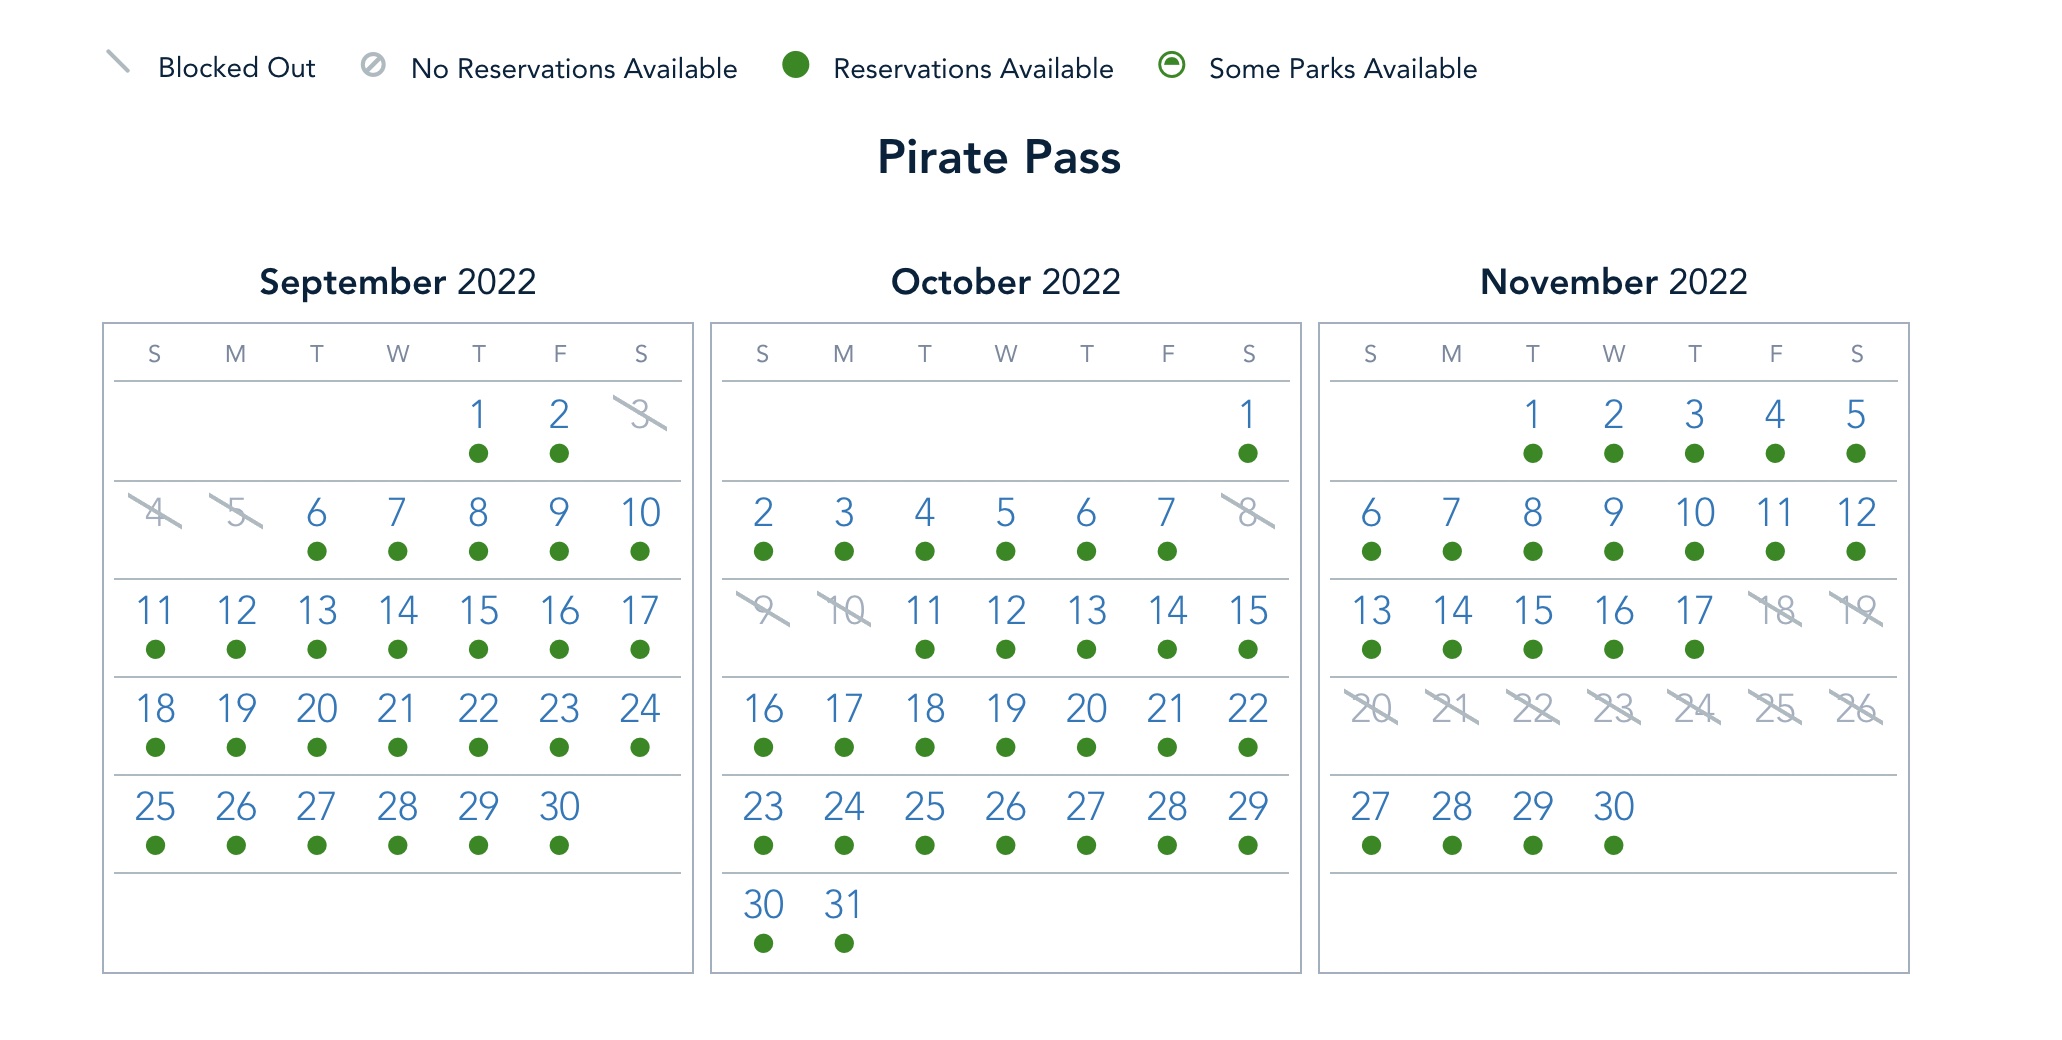Viewport: 2062px width, 1040px height.
Task: Click blocked-out date November 24
Action: 1694,709
